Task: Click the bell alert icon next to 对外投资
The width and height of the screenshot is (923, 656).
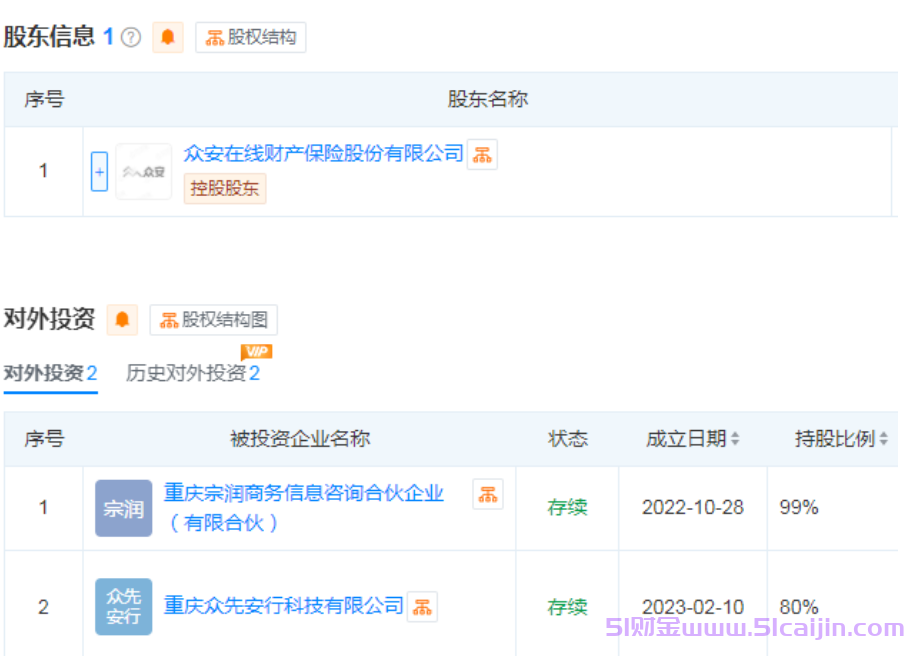Action: [122, 320]
